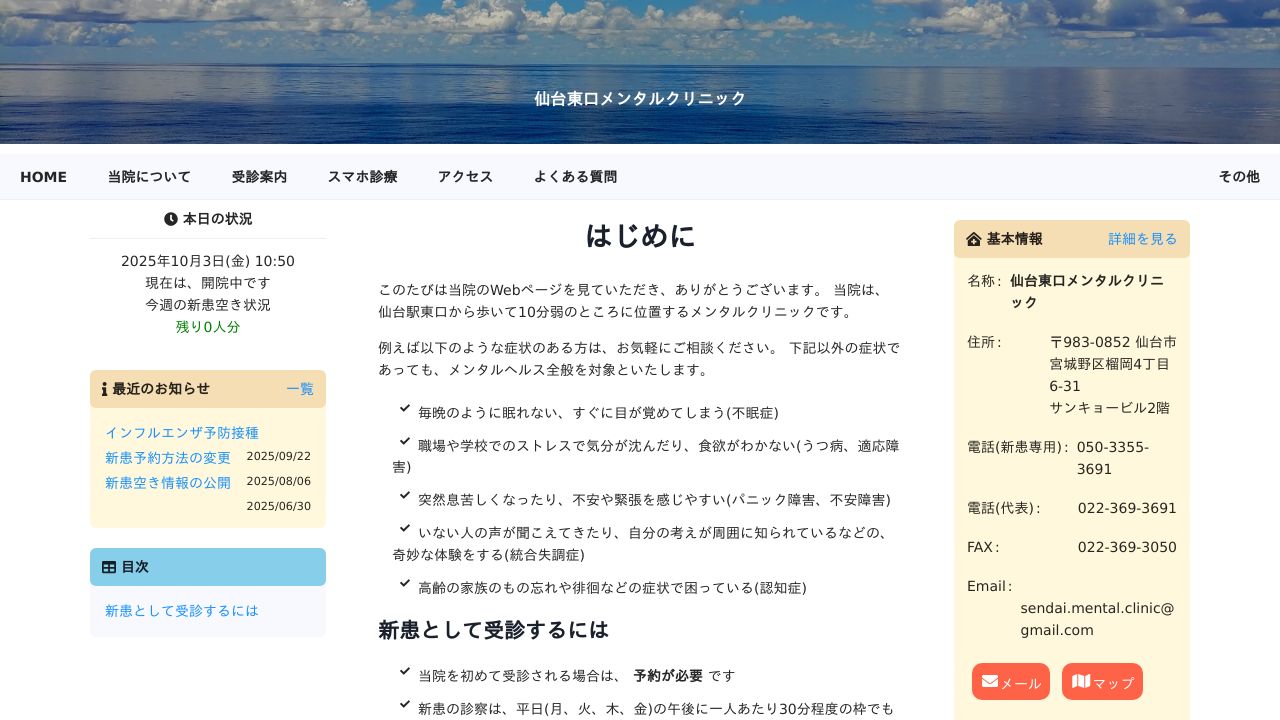The image size is (1280, 720).
Task: Click the map icon on the マップ button
Action: pyautogui.click(x=1082, y=681)
